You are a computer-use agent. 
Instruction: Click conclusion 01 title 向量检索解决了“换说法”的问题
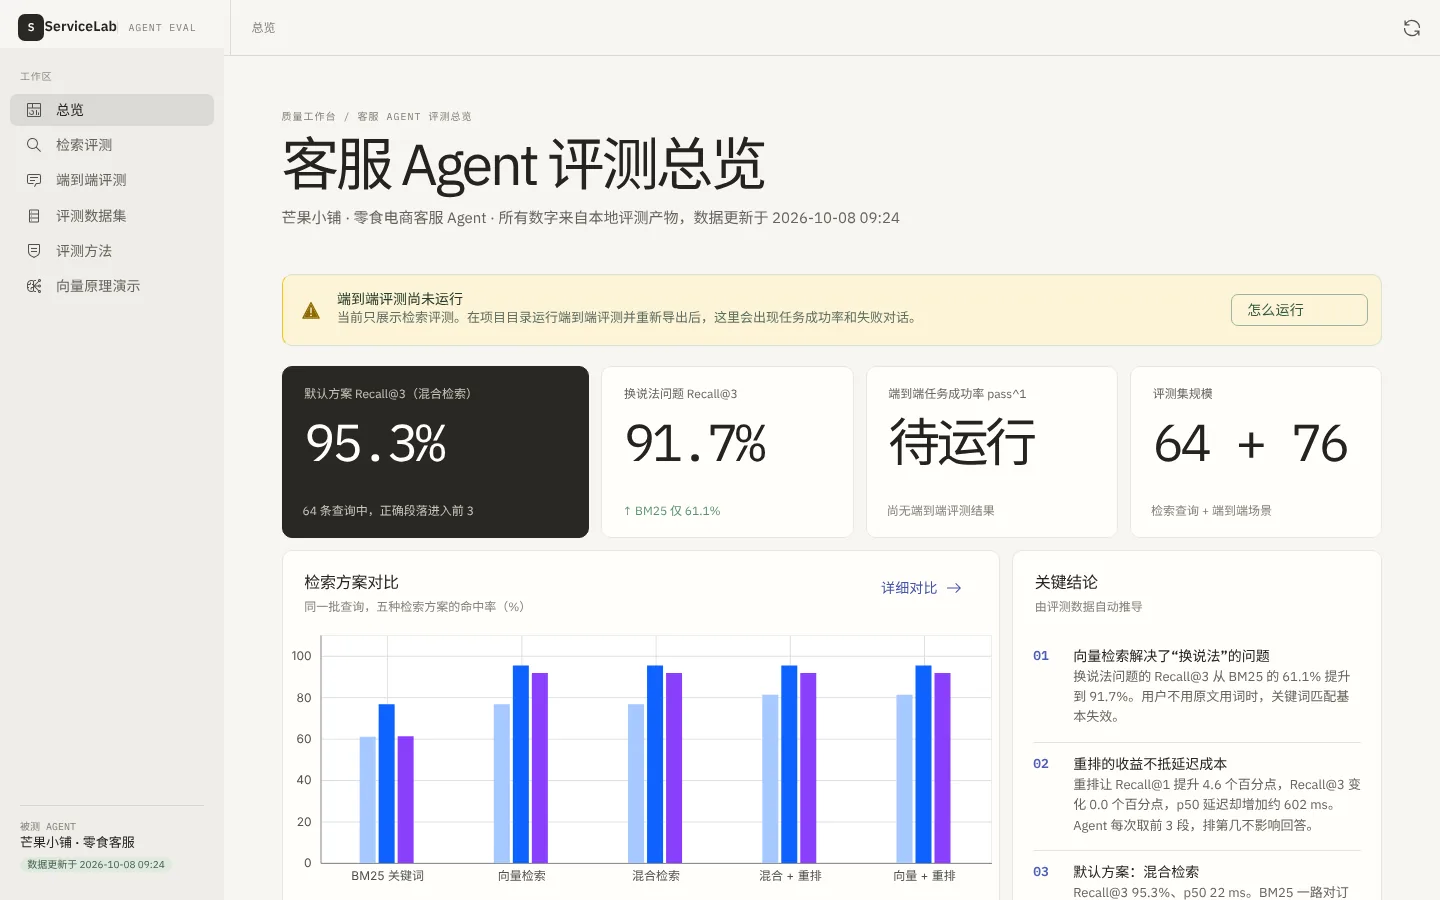(1171, 656)
